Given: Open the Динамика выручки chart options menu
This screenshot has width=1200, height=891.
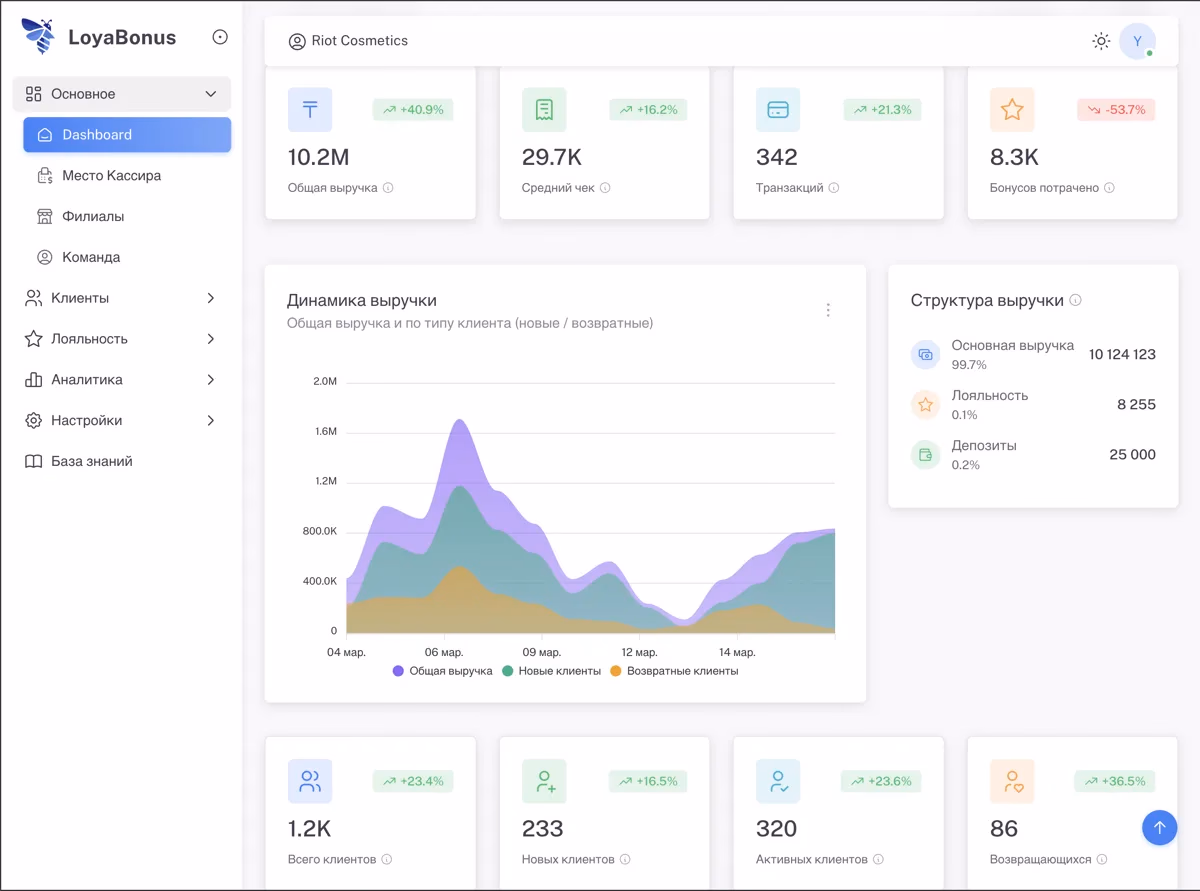Looking at the screenshot, I should point(828,310).
